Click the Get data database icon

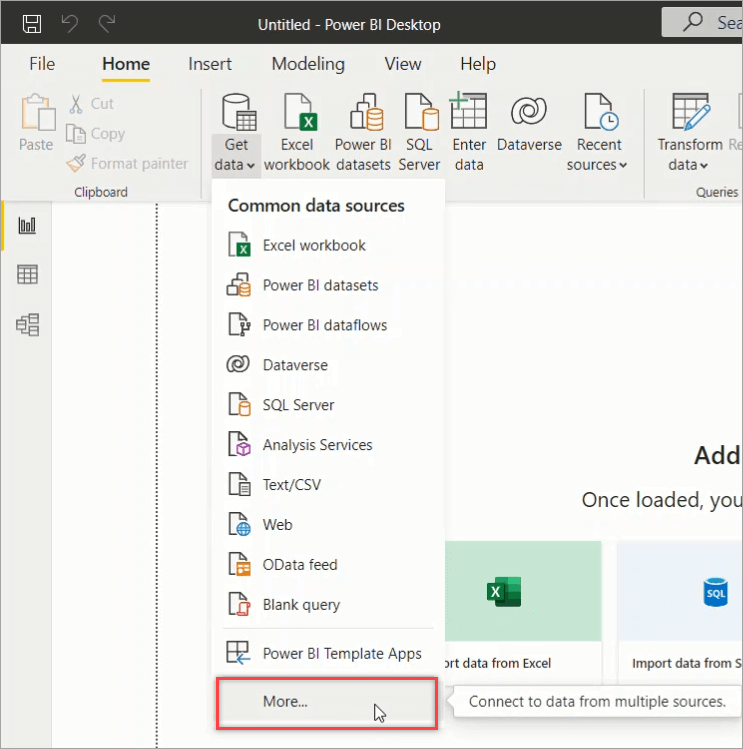click(239, 112)
